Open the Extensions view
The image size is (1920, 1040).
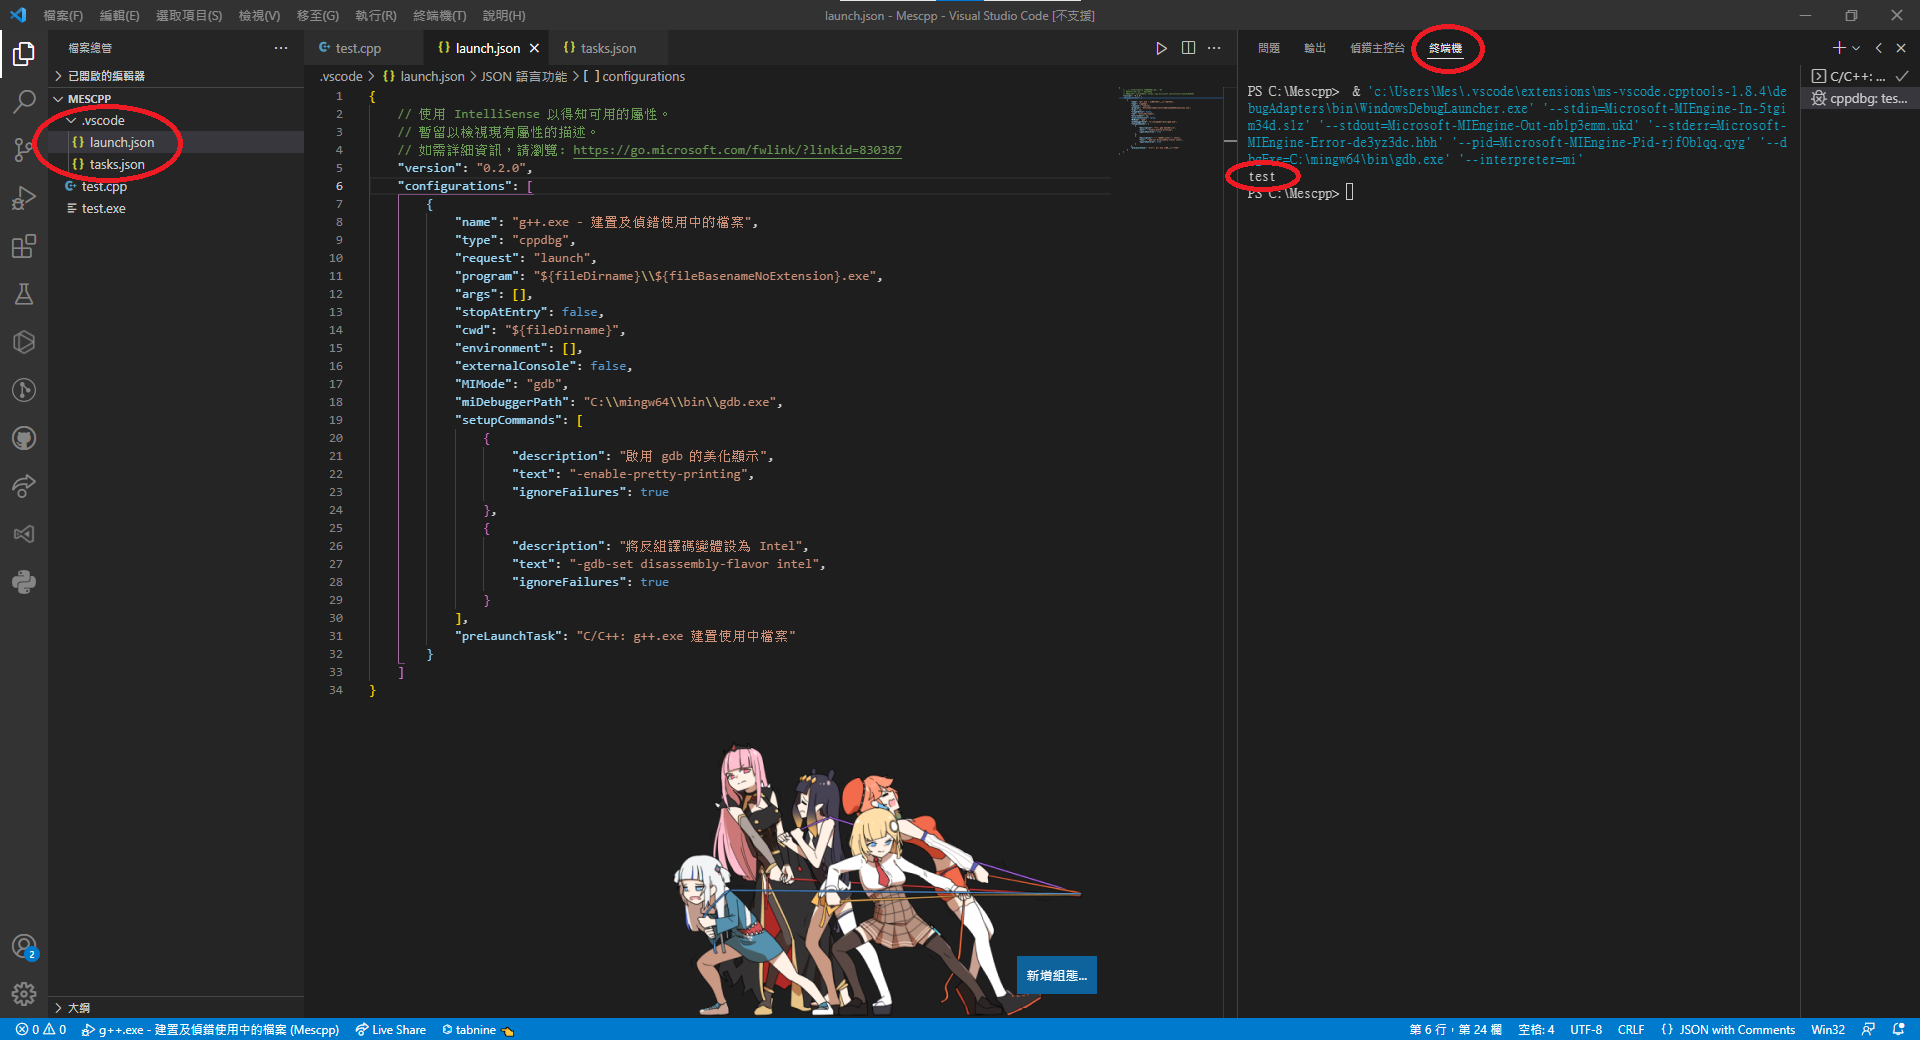pos(24,246)
